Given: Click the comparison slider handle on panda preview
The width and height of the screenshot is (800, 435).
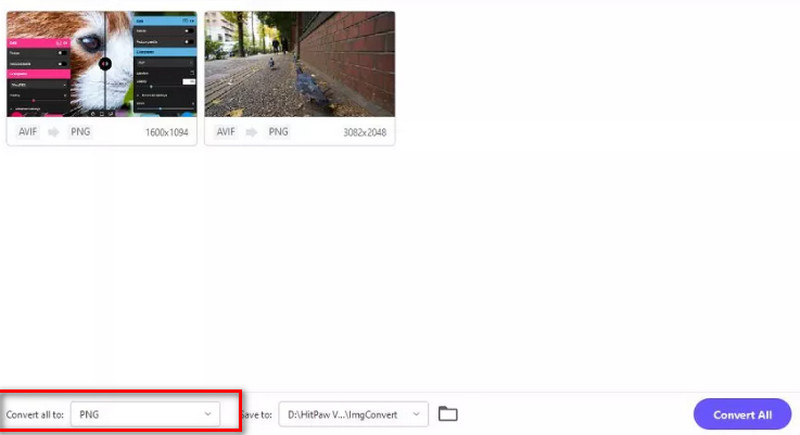Looking at the screenshot, I should tap(104, 63).
